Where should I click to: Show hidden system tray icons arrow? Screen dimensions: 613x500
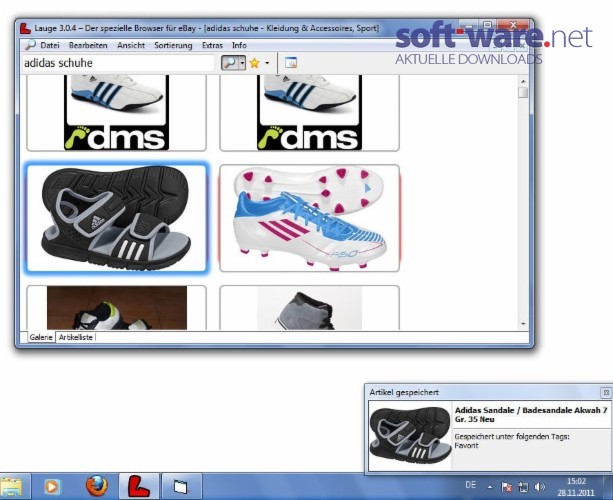[x=490, y=487]
